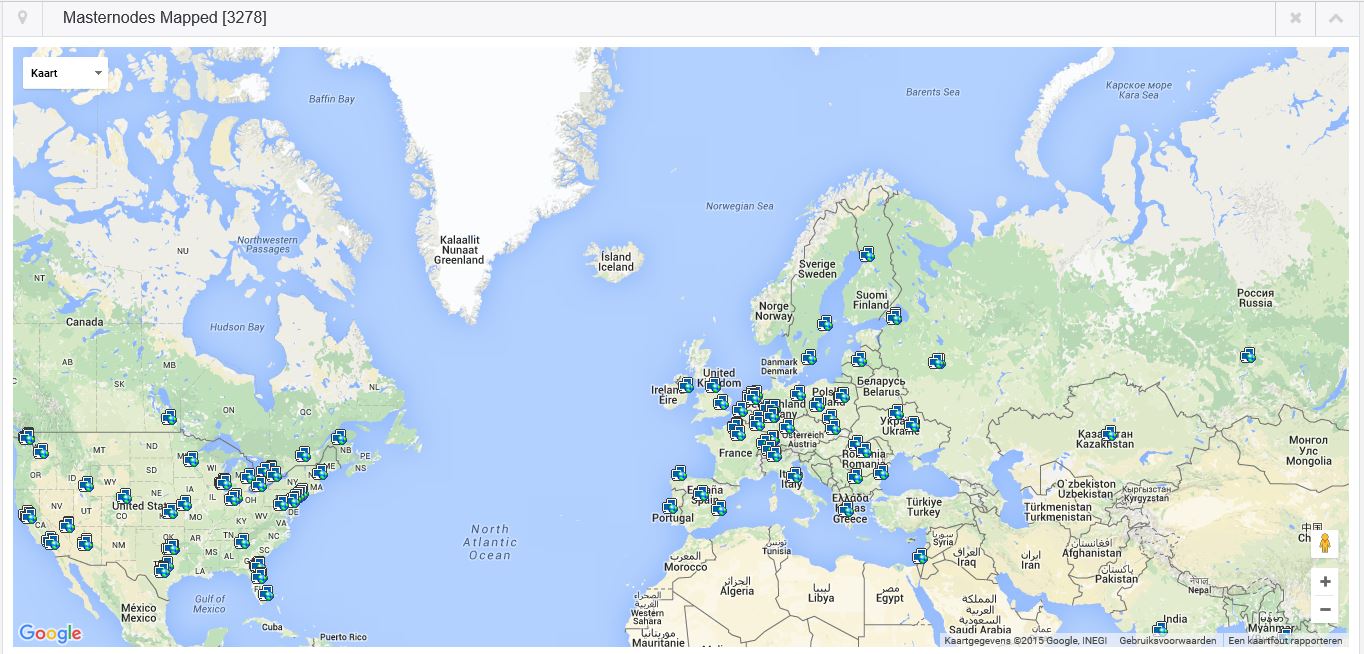Image resolution: width=1364 pixels, height=654 pixels.
Task: Click the masternode marker in Minnesota
Action: point(190,459)
